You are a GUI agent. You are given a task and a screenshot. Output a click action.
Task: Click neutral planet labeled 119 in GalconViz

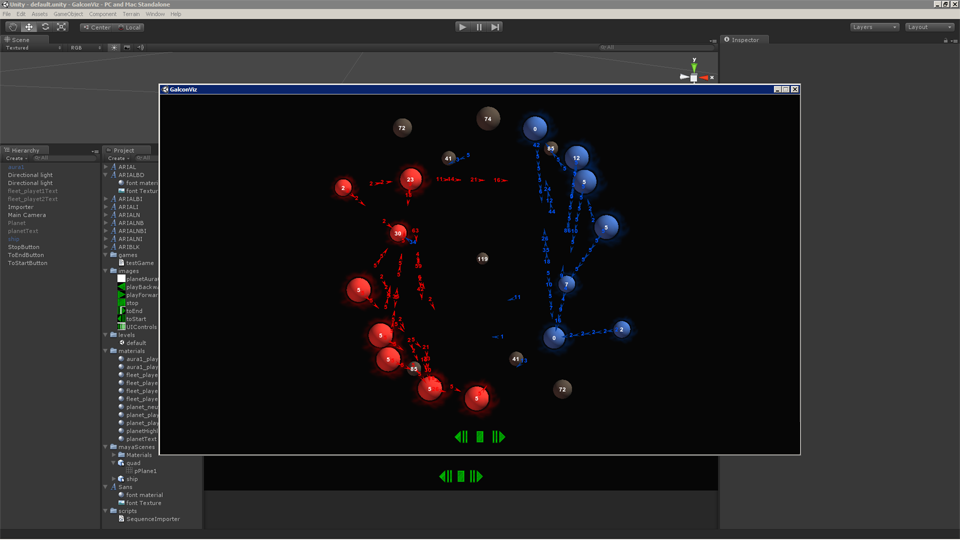(482, 259)
